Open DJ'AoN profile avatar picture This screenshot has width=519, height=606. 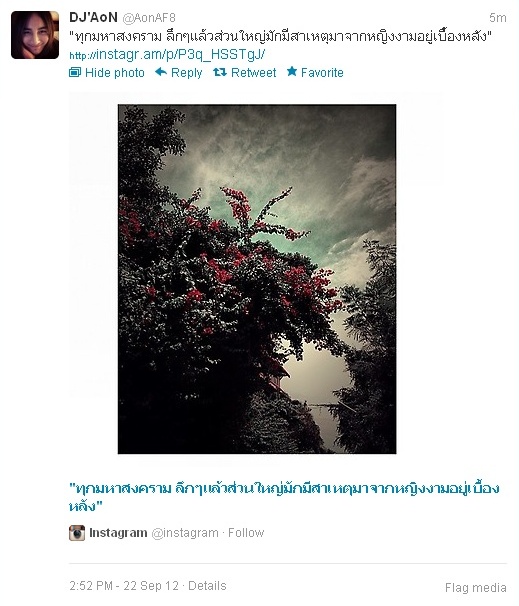(35, 35)
